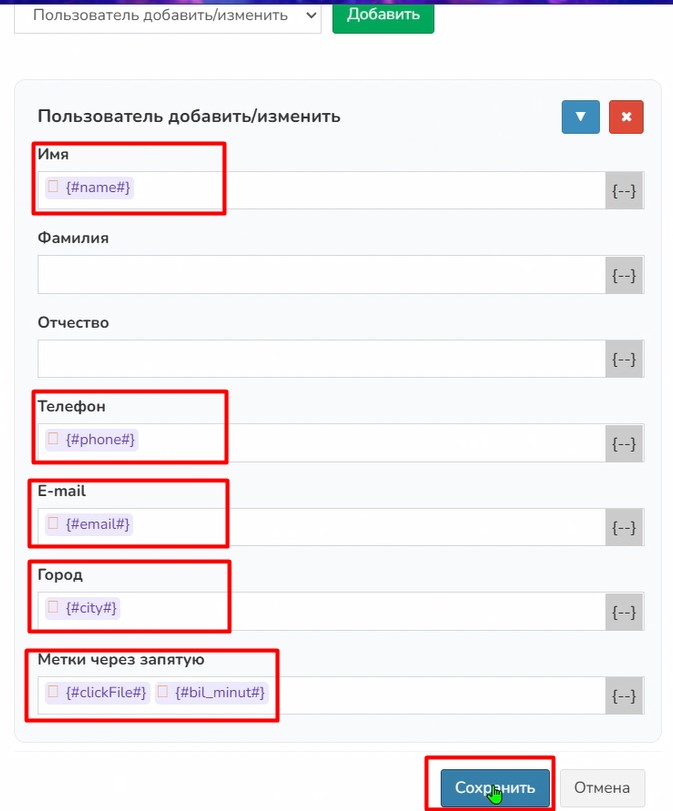673x811 pixels.
Task: Cancel editing with the Отмена button
Action: click(x=602, y=788)
